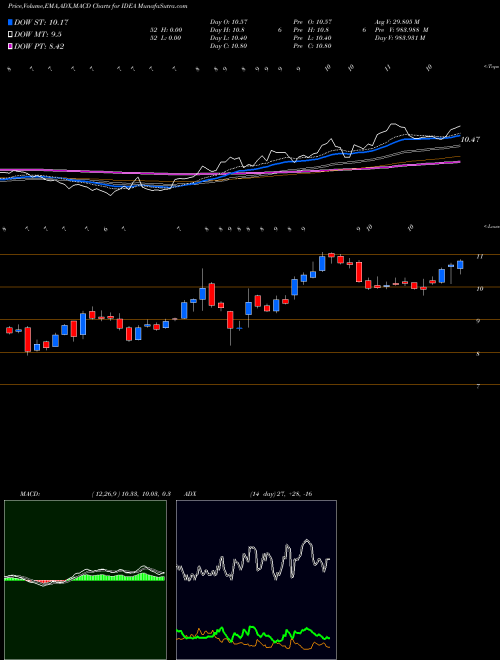Click the 'Pre H: 10.8' value

coord(311,30)
